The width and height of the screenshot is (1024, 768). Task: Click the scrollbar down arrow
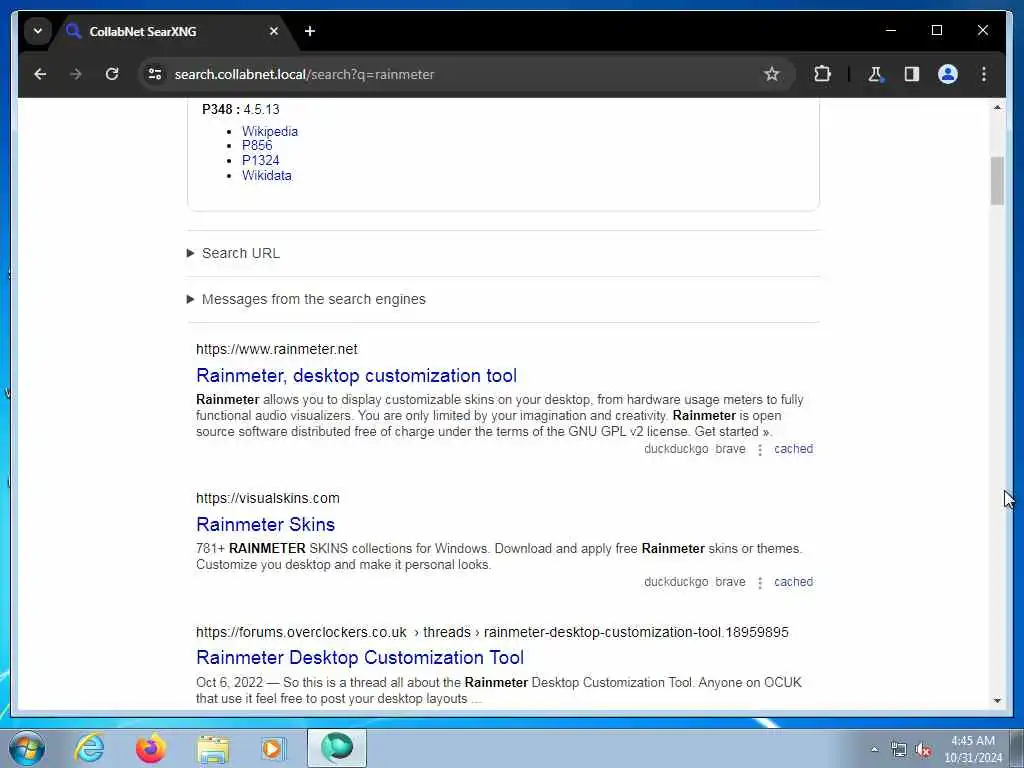(997, 701)
